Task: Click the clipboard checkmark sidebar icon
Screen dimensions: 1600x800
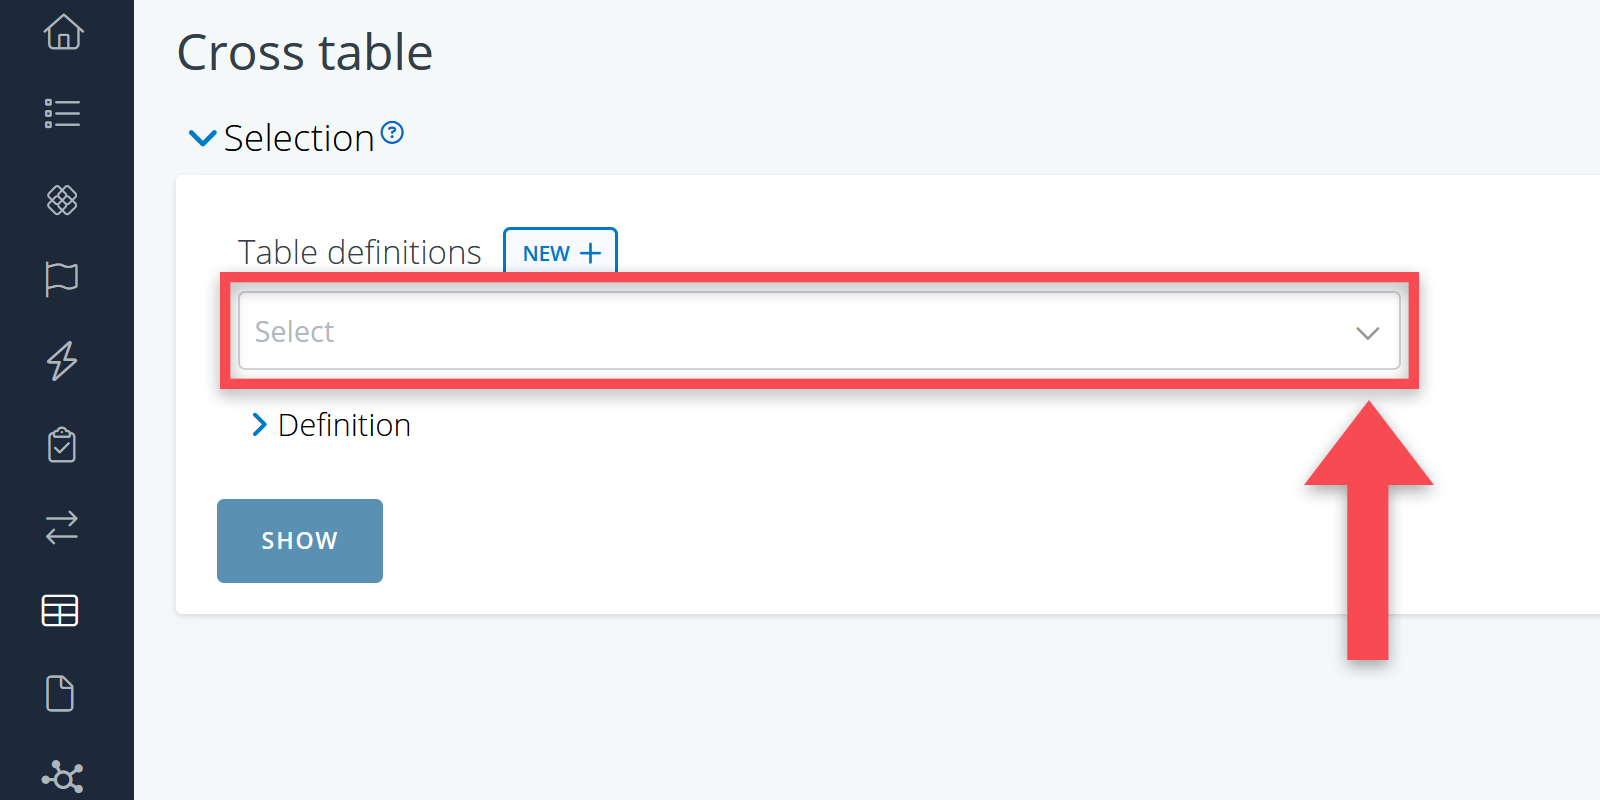Action: 62,445
